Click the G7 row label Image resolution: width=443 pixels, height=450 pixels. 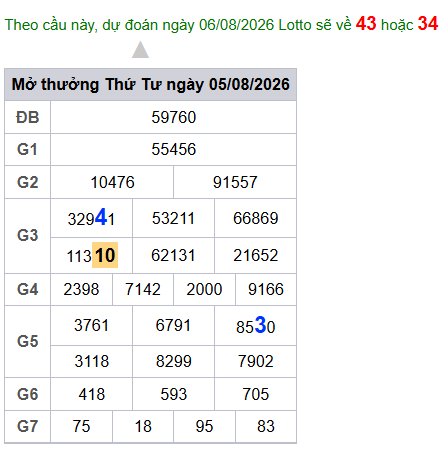click(x=28, y=426)
